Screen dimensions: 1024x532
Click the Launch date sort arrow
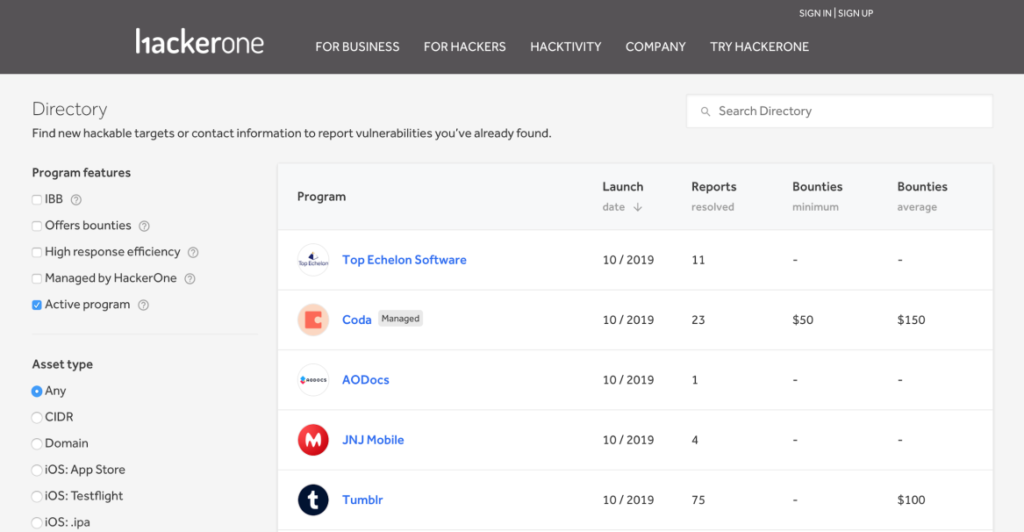click(x=637, y=207)
